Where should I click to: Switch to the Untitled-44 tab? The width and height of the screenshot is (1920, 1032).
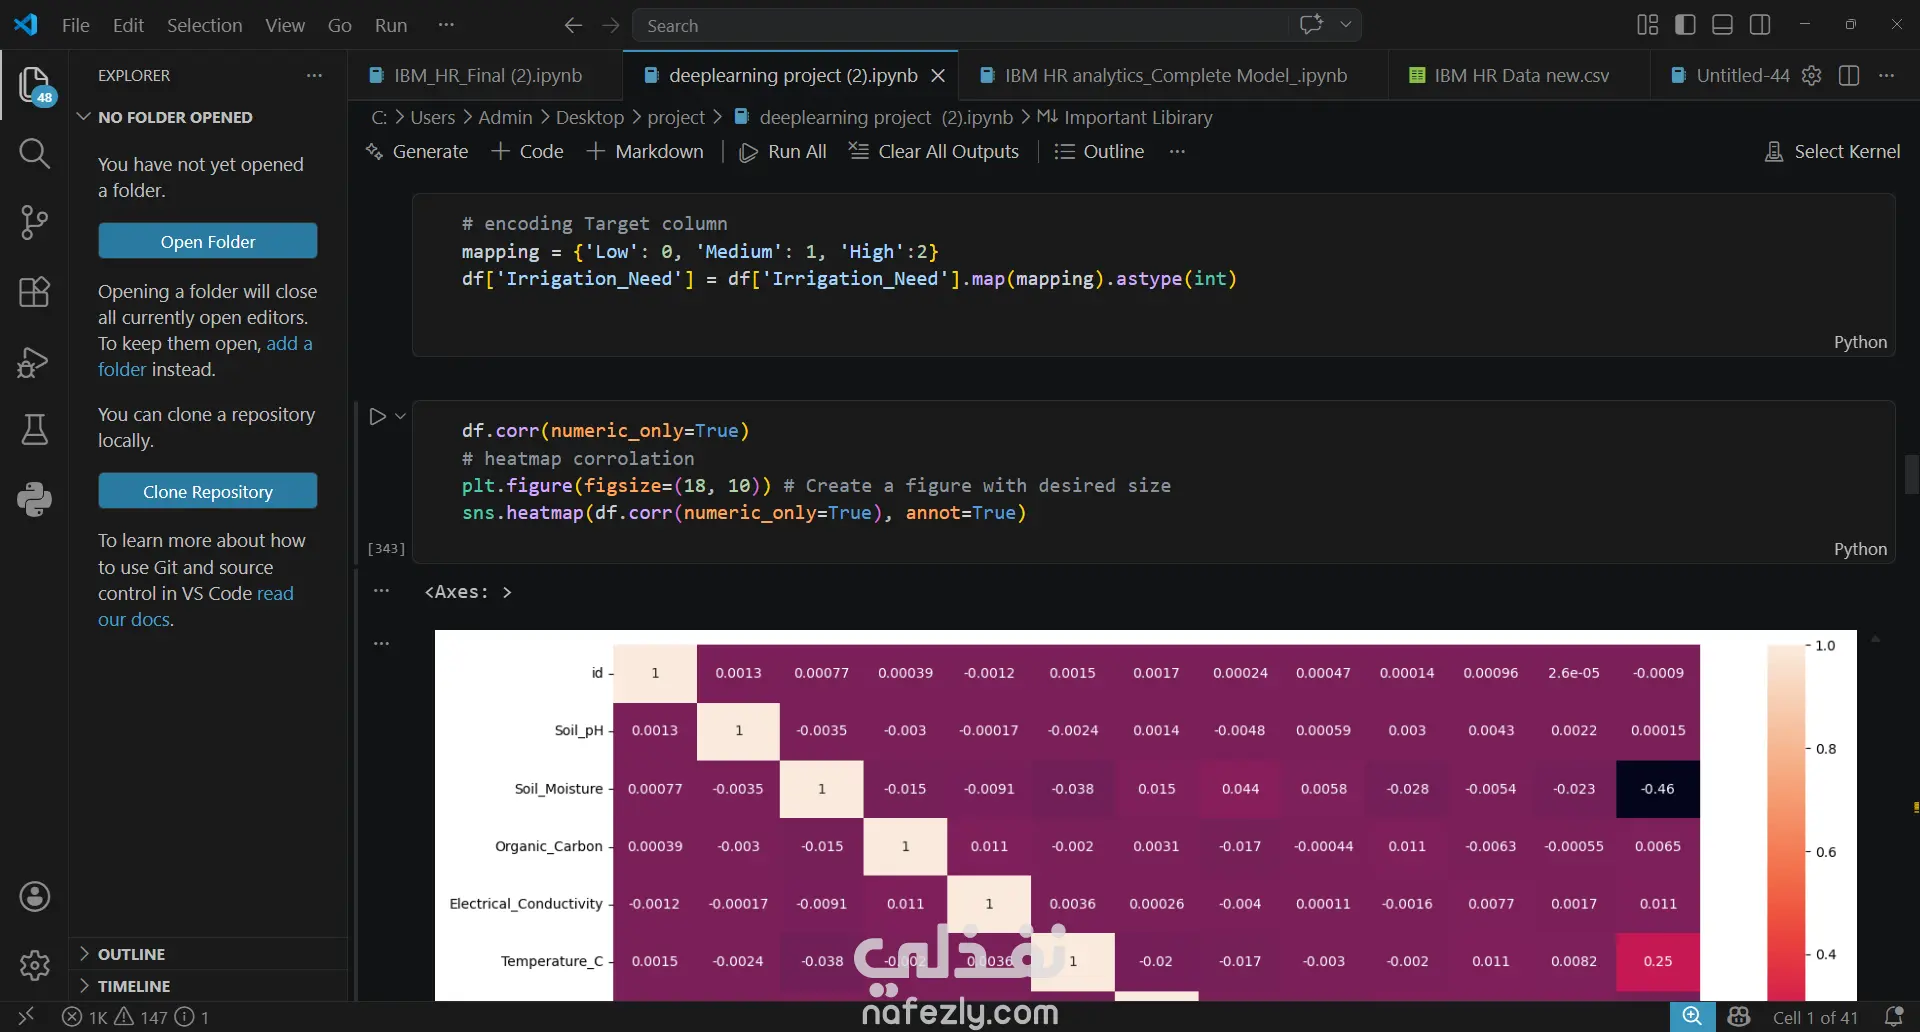coord(1730,76)
